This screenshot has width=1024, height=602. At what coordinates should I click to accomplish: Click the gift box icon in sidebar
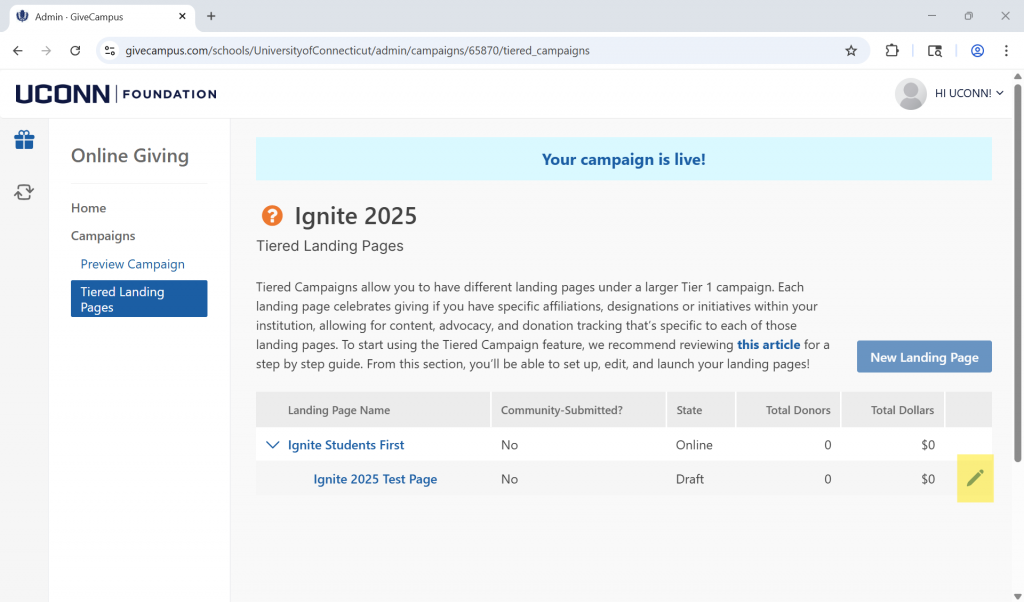pos(24,140)
